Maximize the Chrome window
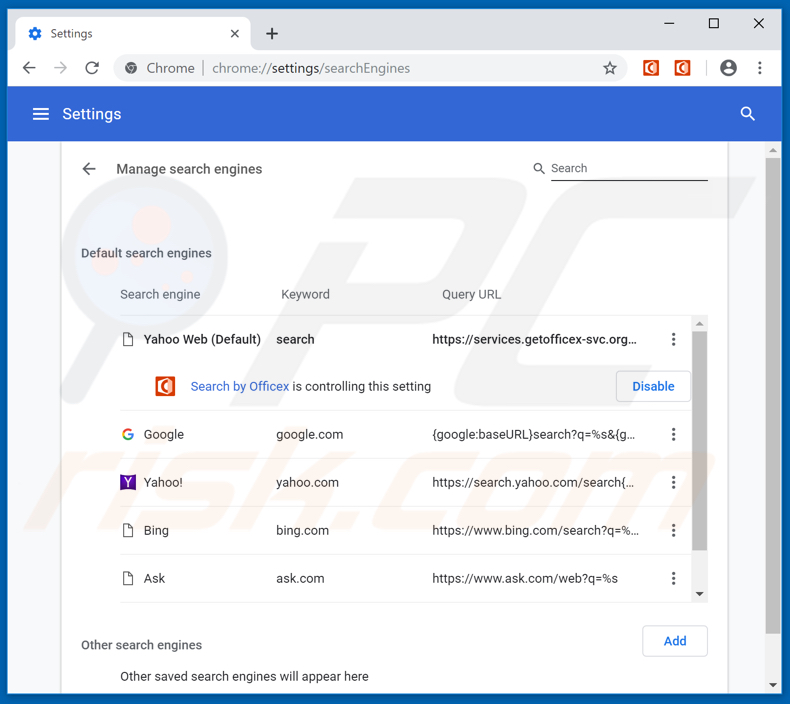 [x=713, y=23]
